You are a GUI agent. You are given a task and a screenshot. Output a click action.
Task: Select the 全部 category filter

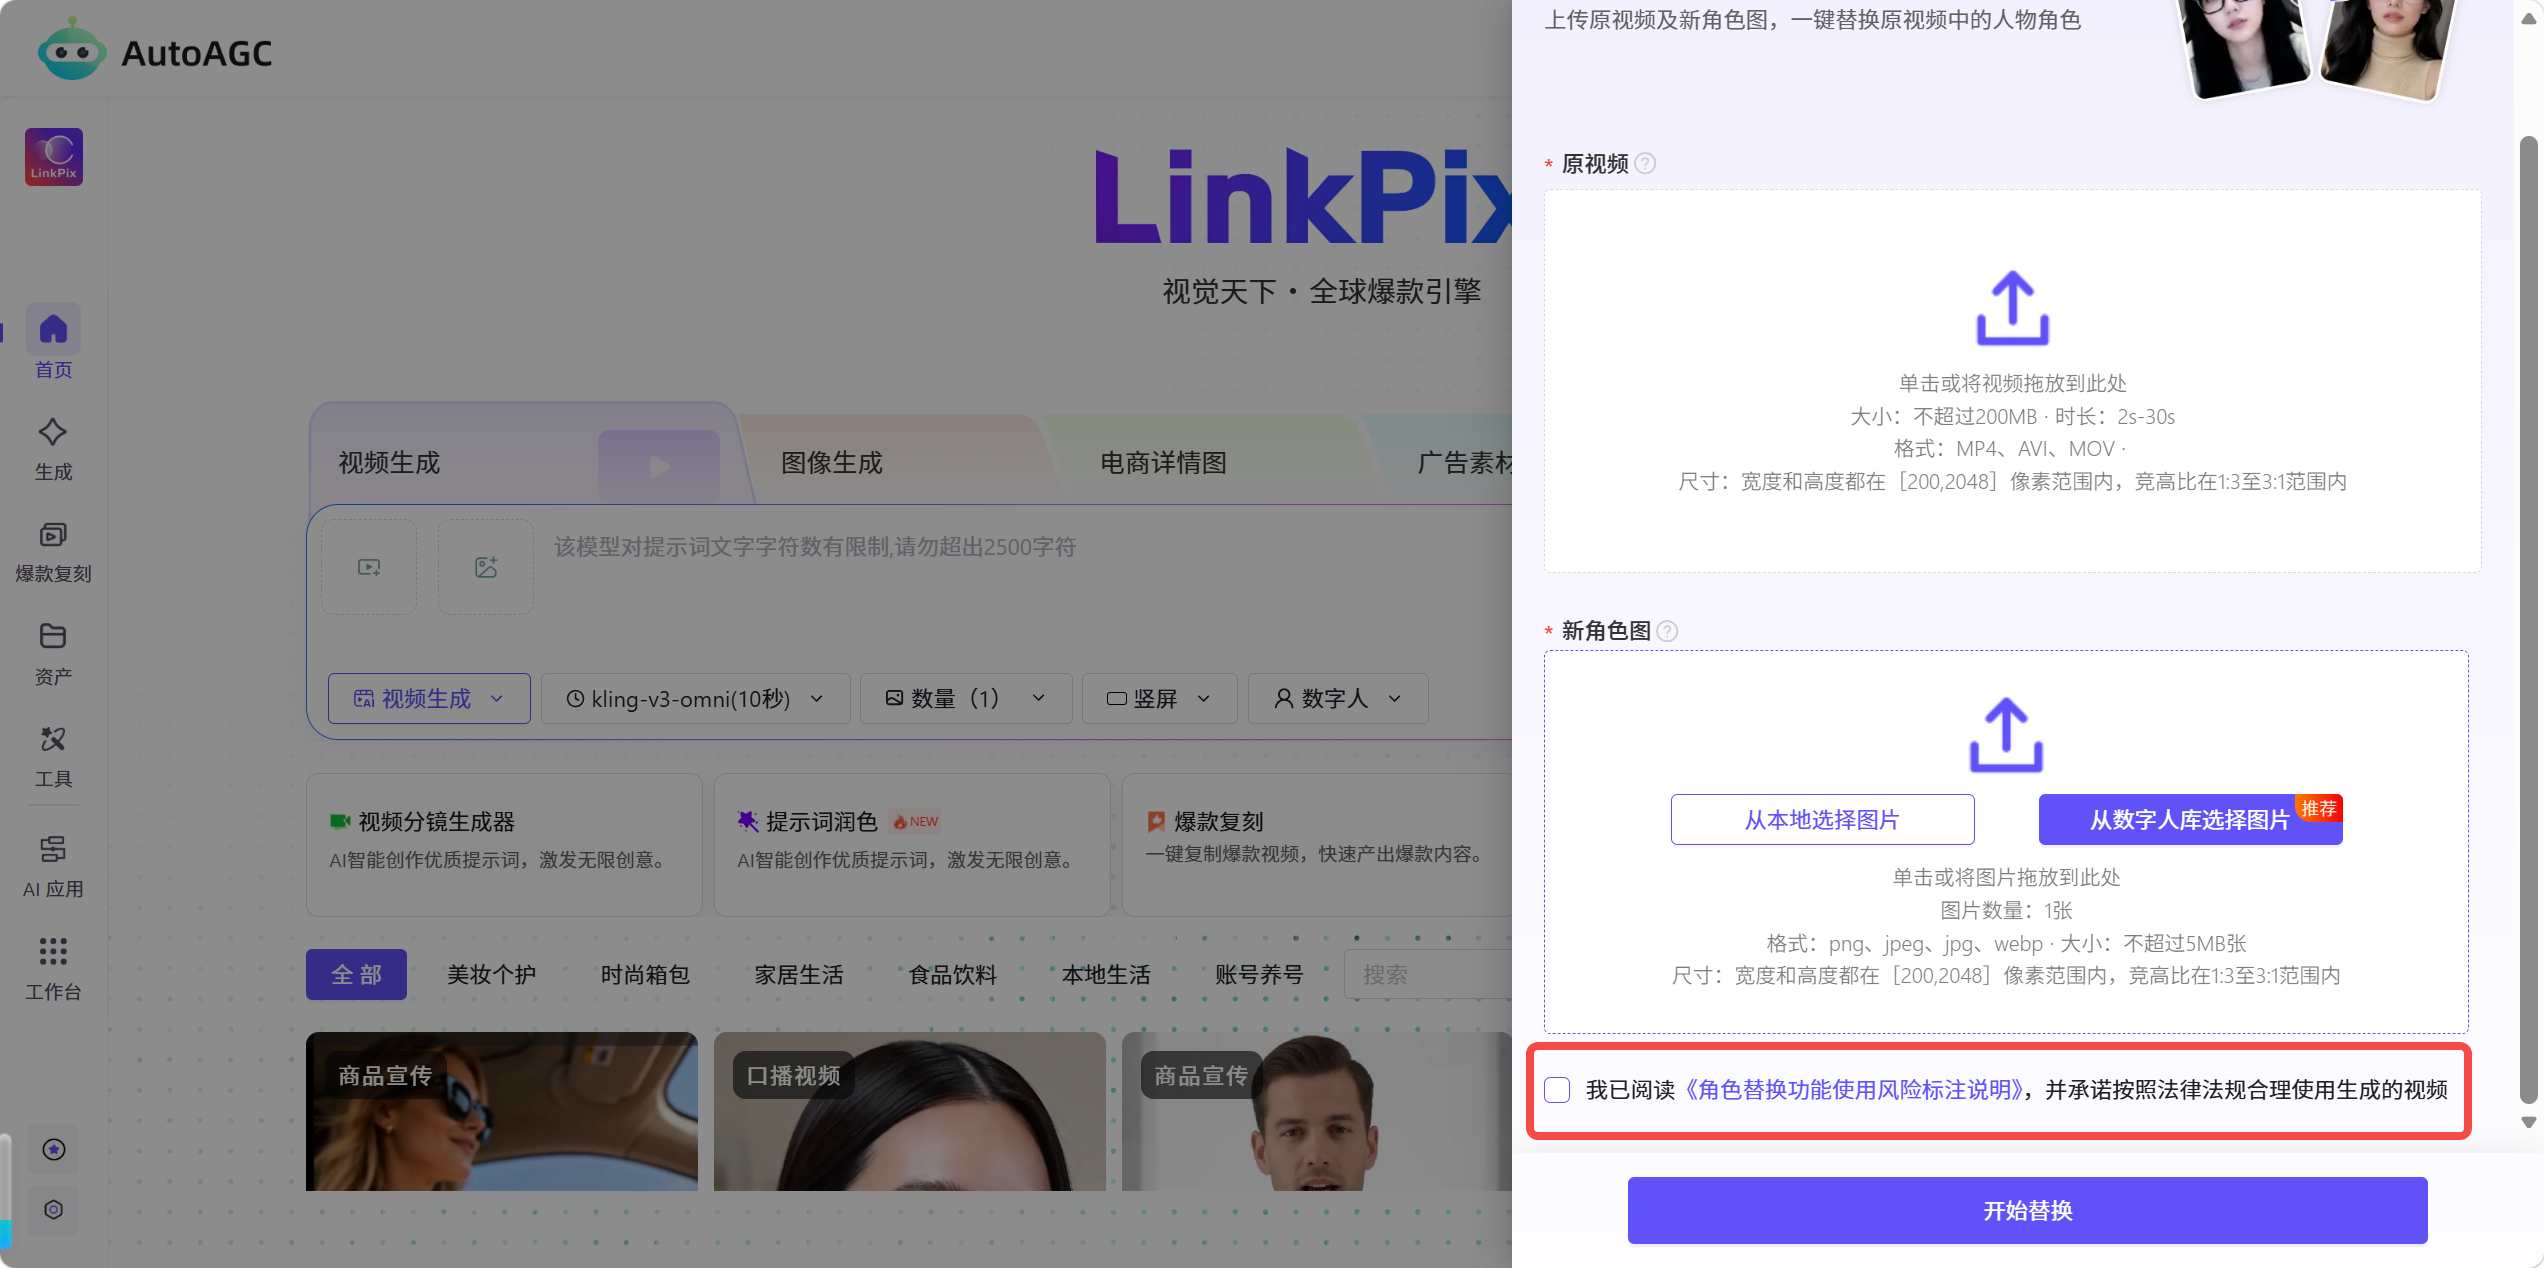click(356, 974)
